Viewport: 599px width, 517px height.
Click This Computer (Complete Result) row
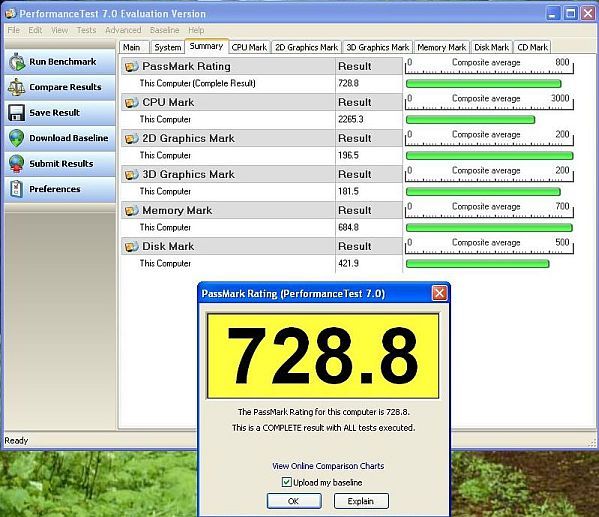tap(262, 84)
